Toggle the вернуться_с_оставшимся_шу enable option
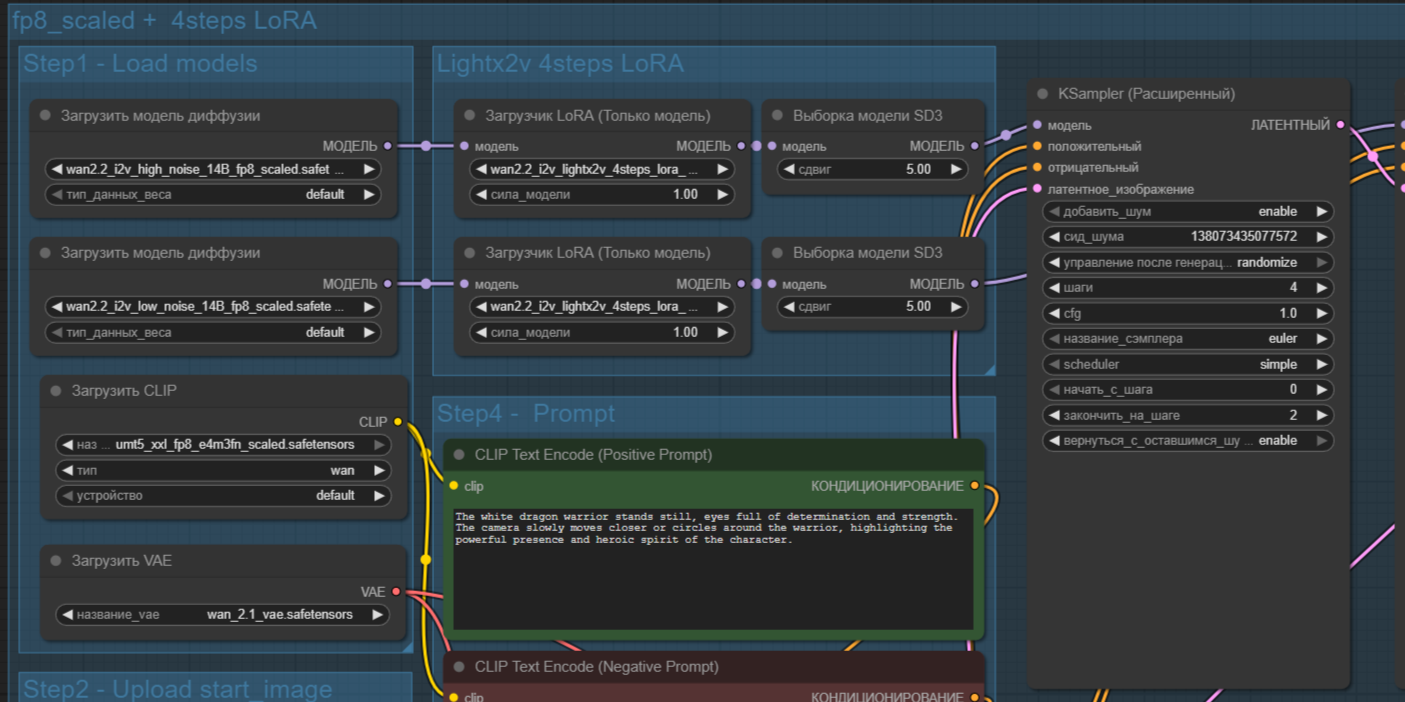1405x702 pixels. pyautogui.click(x=1187, y=441)
